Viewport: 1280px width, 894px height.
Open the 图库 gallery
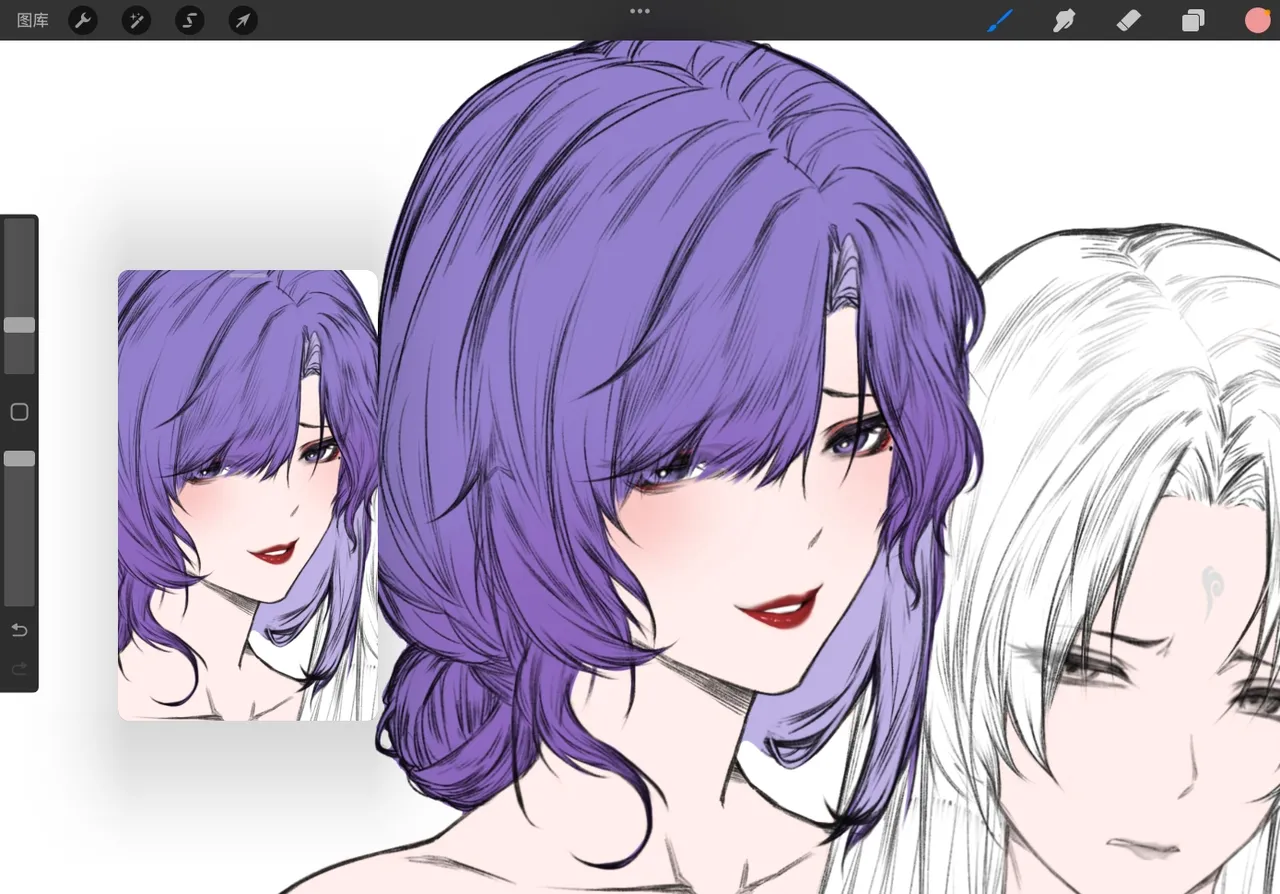coord(33,20)
